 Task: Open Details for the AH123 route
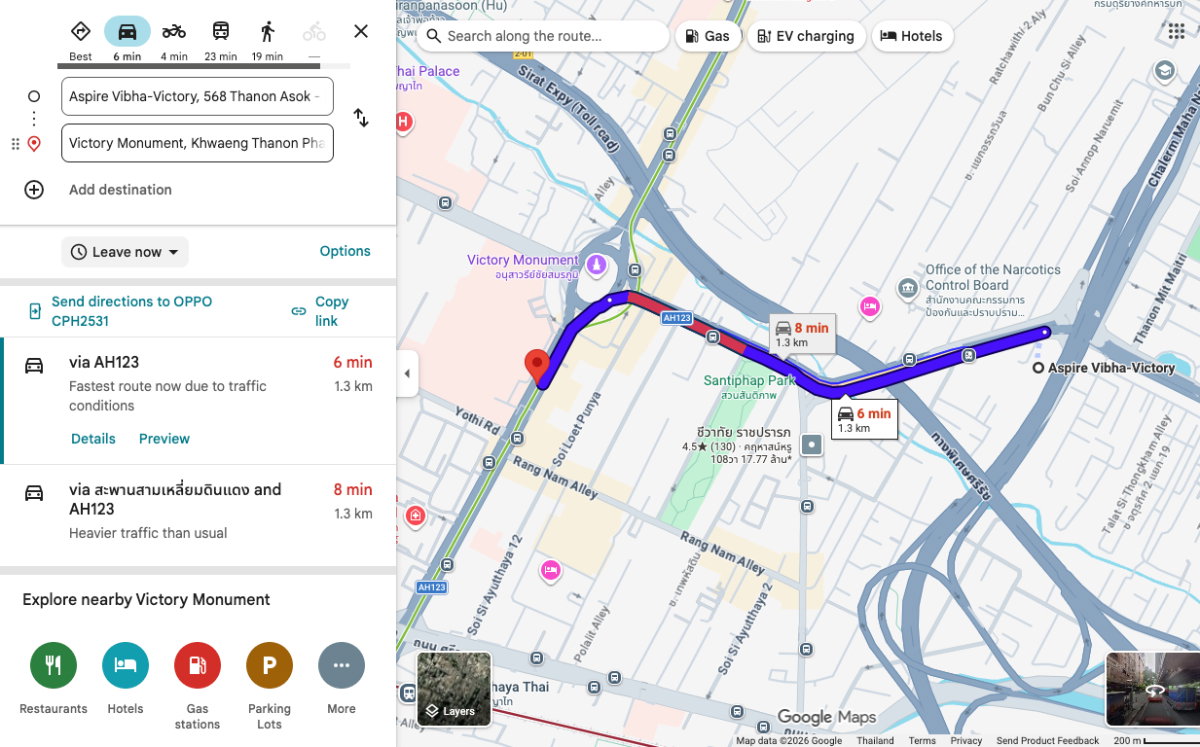[93, 439]
